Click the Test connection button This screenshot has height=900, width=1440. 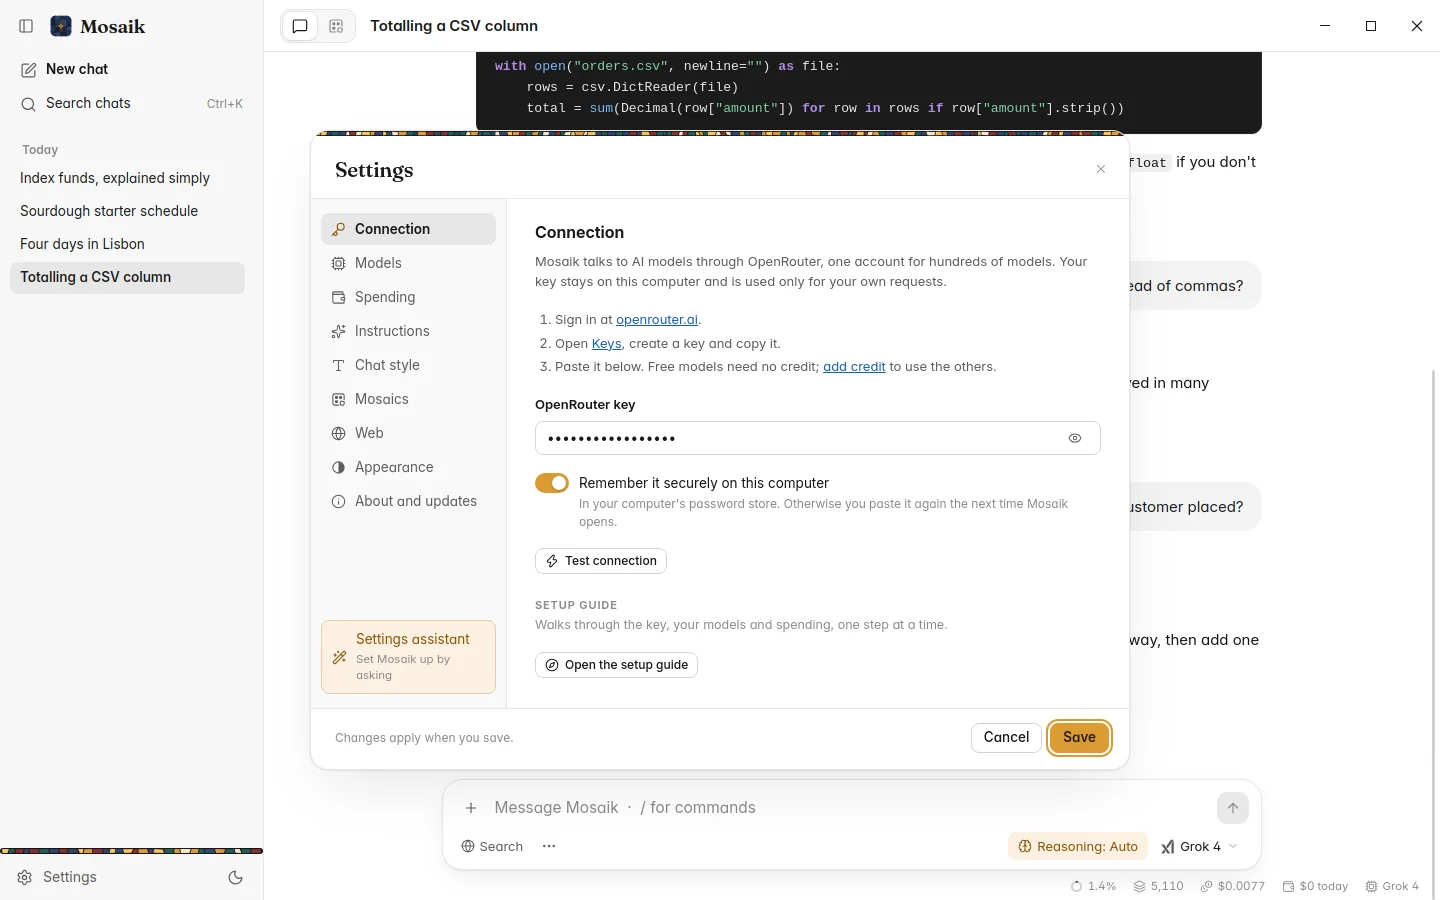click(x=601, y=561)
